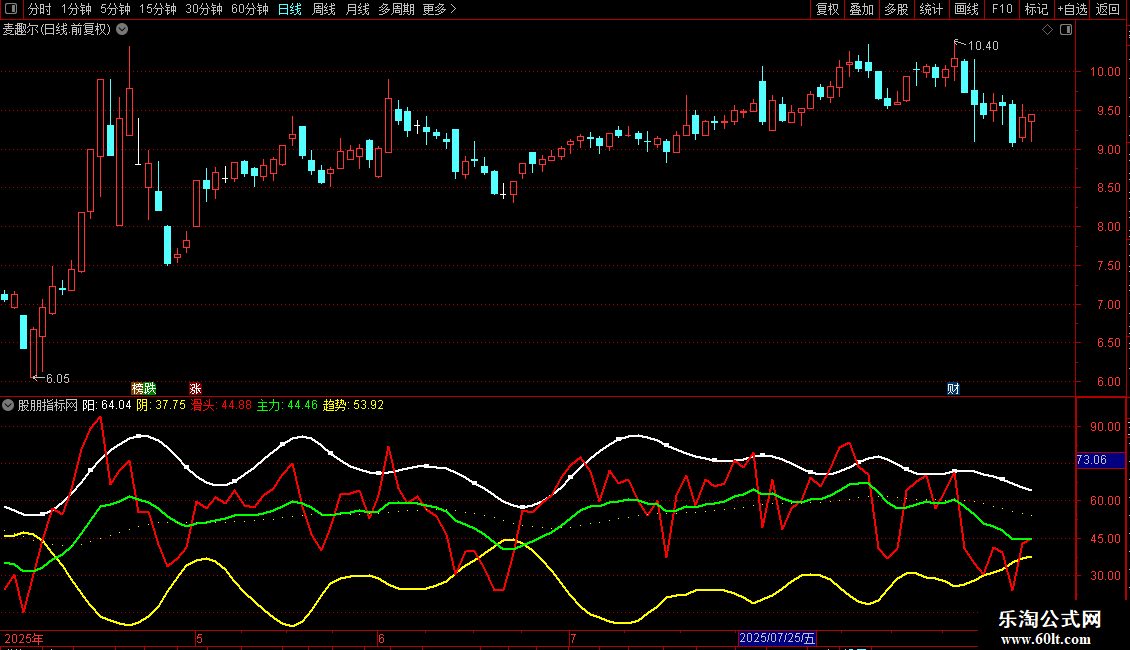This screenshot has width=1130, height=650.
Task: Toggle the right side panel icon
Action: pos(1066,30)
